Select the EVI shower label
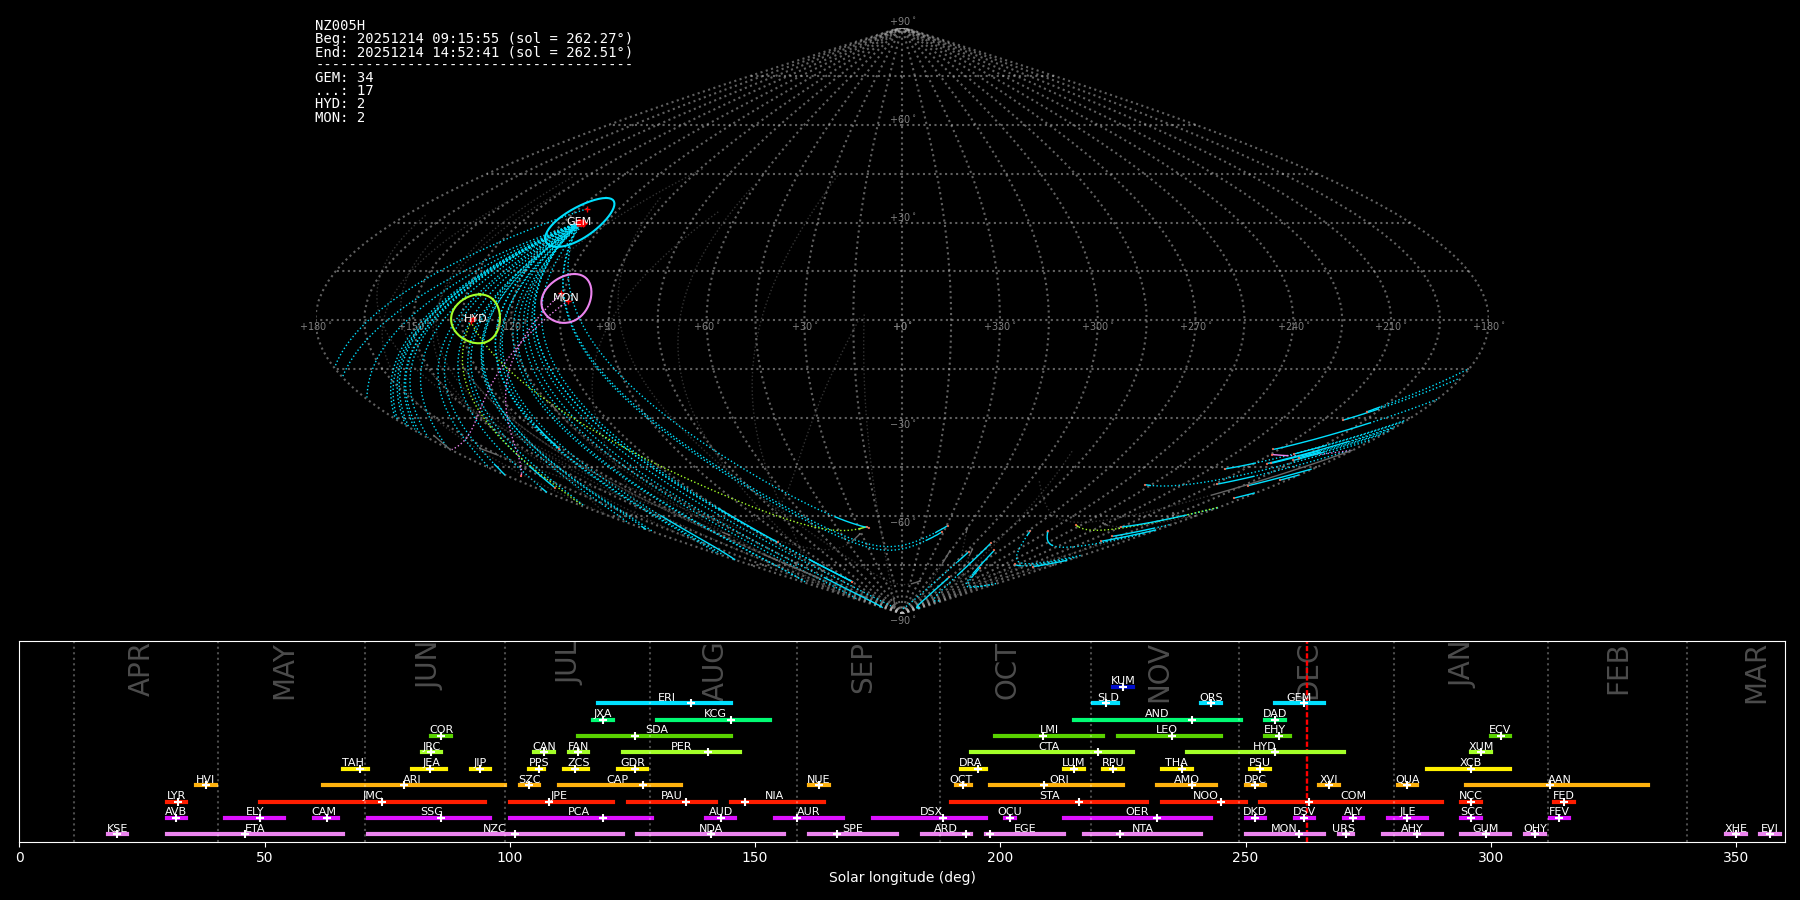This screenshot has width=1800, height=900. click(x=1769, y=829)
